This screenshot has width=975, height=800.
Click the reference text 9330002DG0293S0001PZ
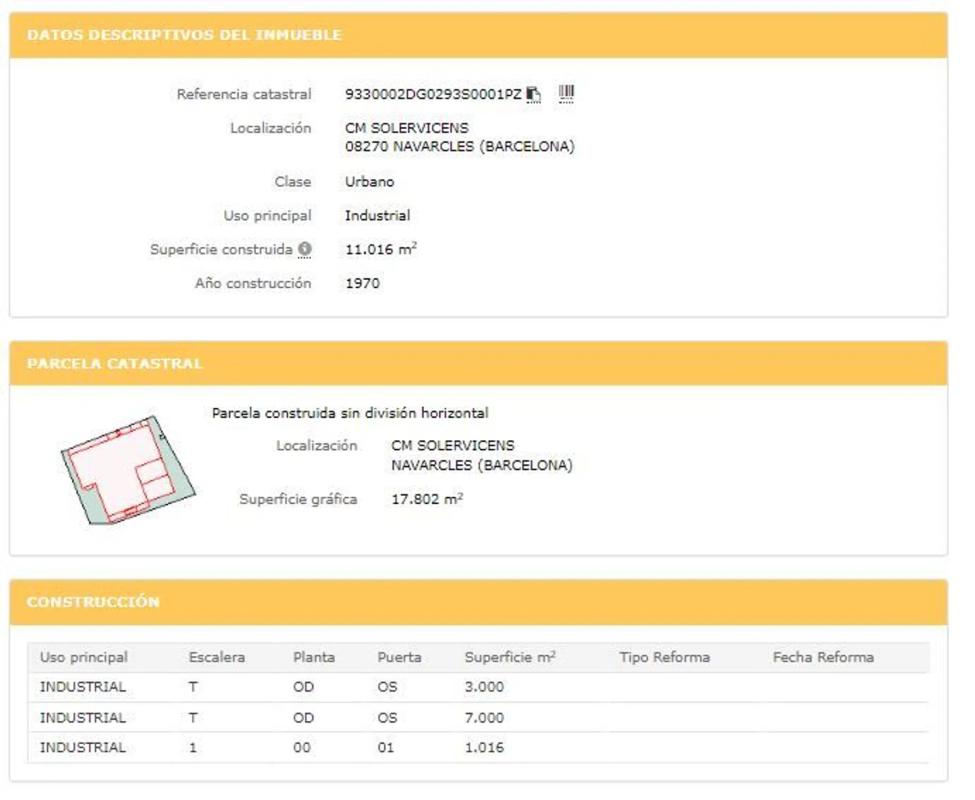433,95
